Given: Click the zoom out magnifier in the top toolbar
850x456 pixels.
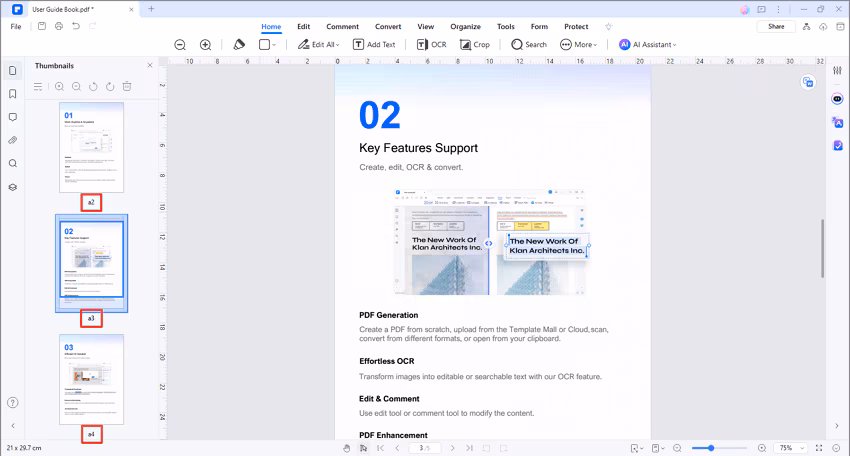Looking at the screenshot, I should (x=180, y=45).
